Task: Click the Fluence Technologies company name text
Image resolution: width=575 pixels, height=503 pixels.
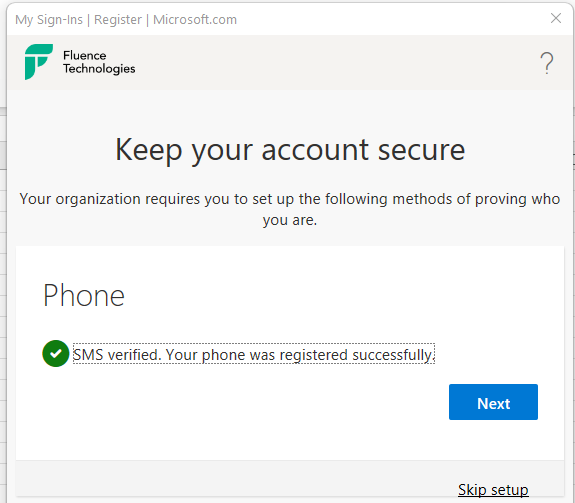Action: pos(99,62)
